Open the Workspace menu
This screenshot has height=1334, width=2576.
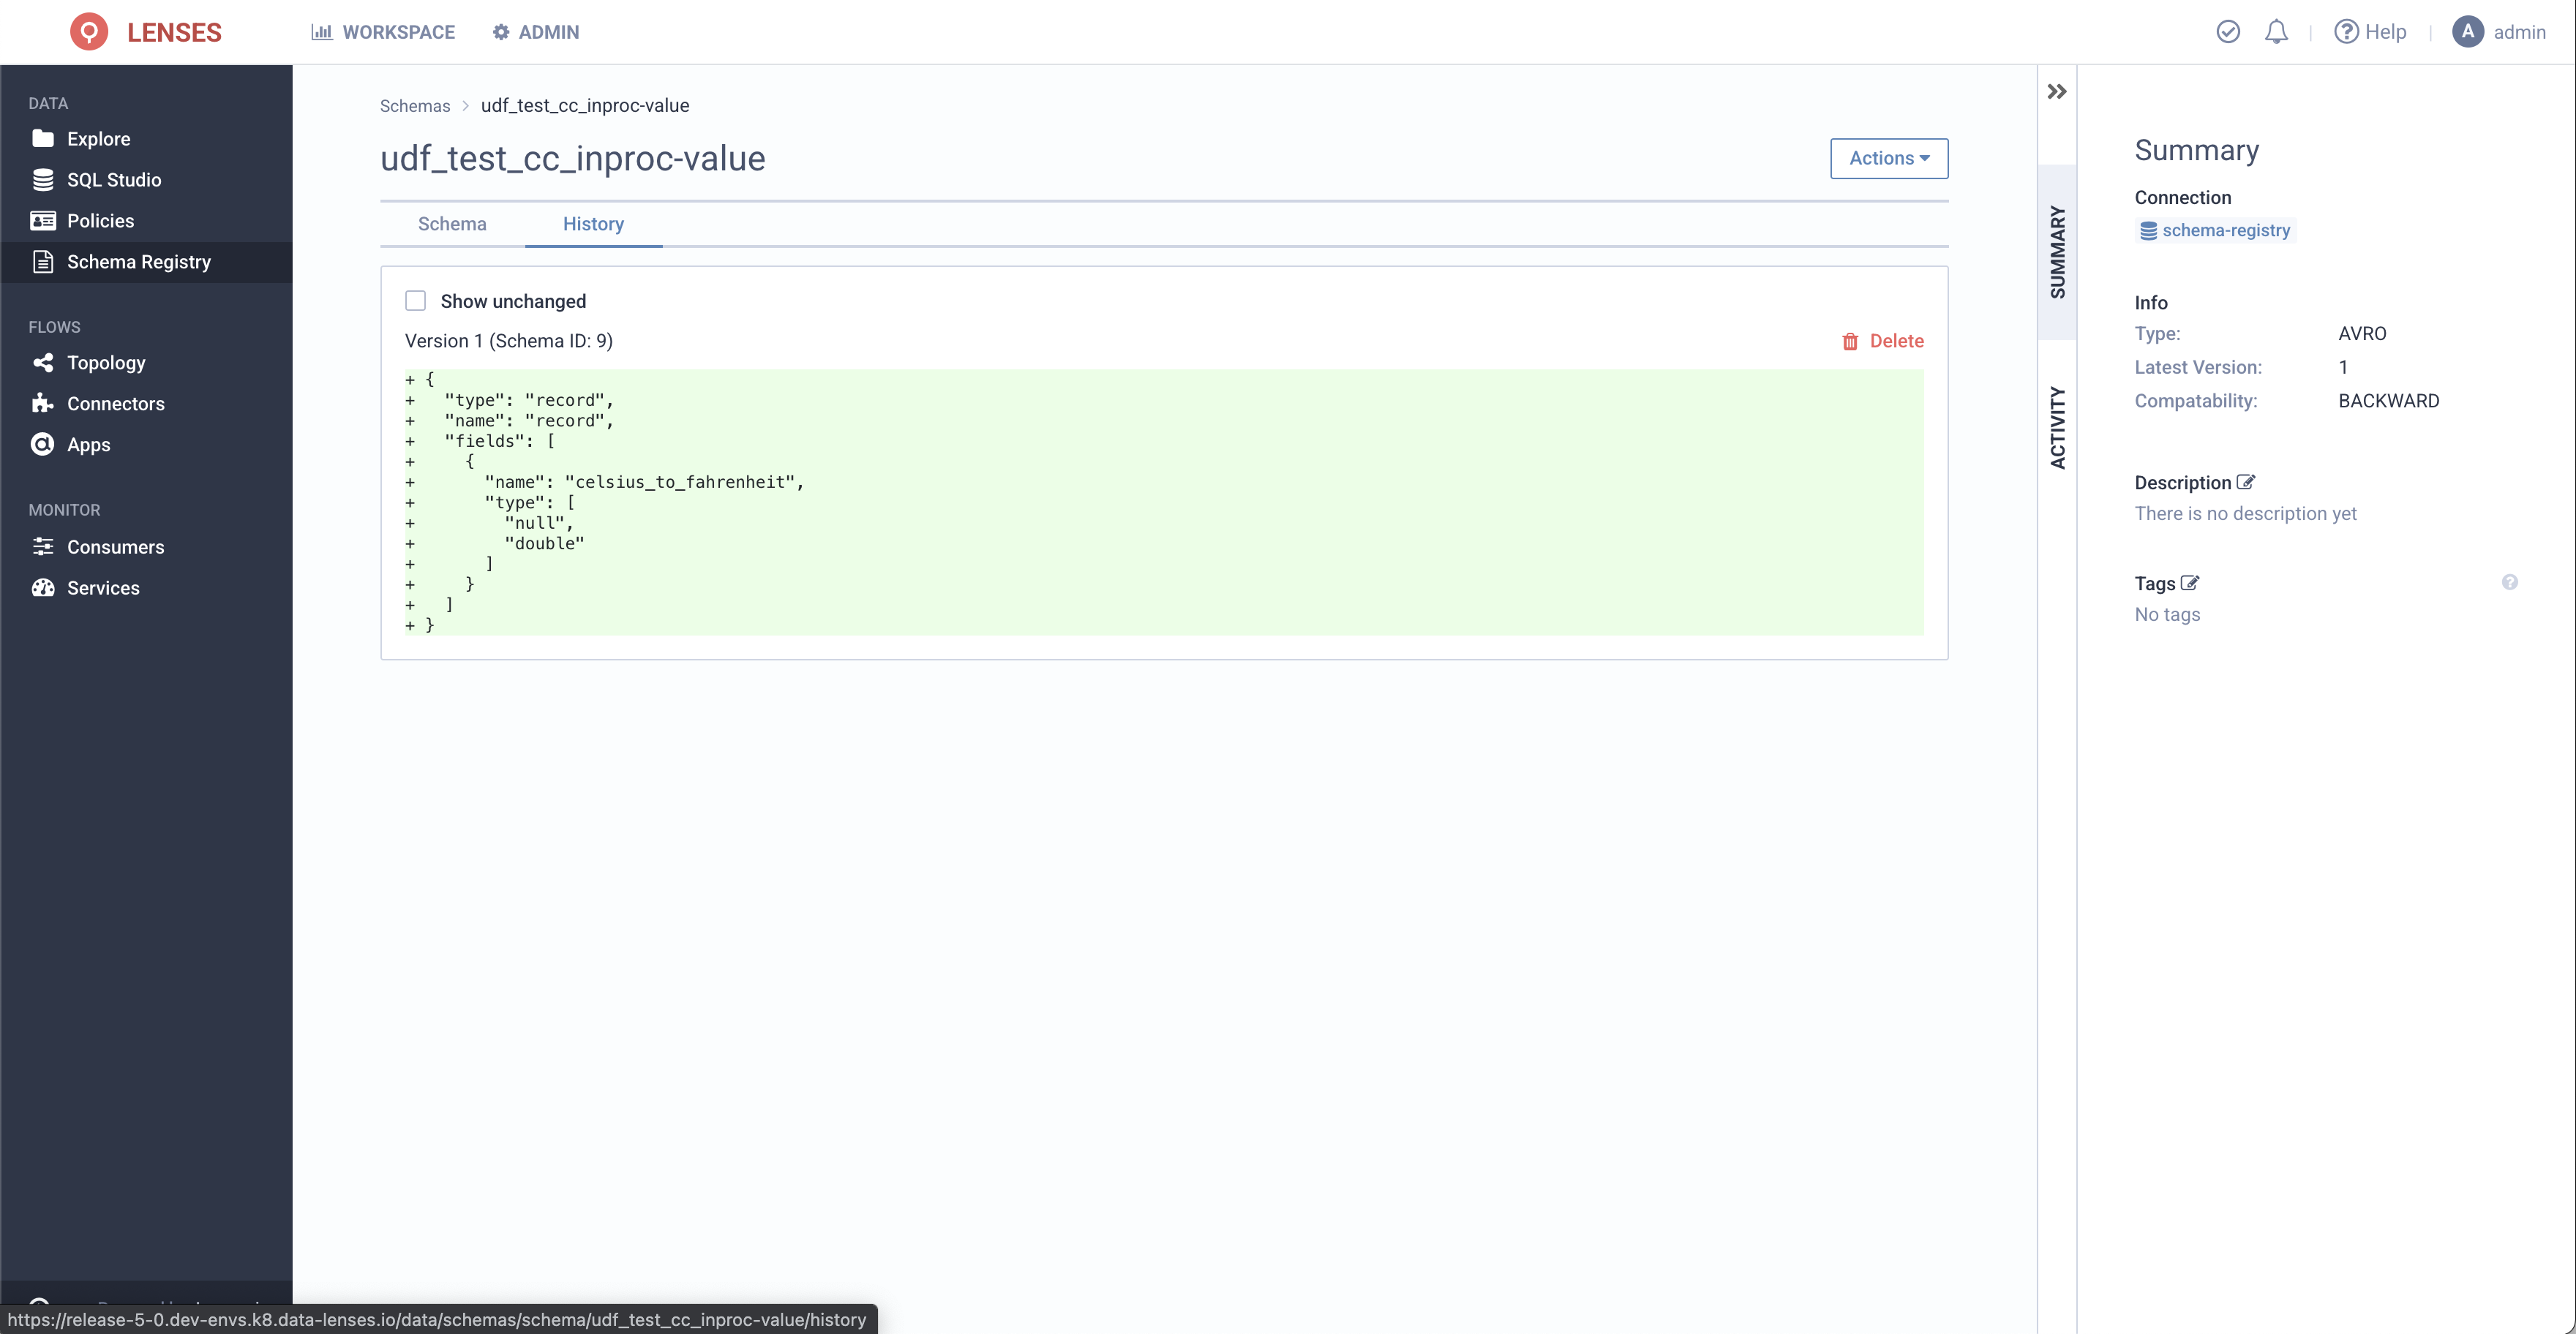[383, 32]
